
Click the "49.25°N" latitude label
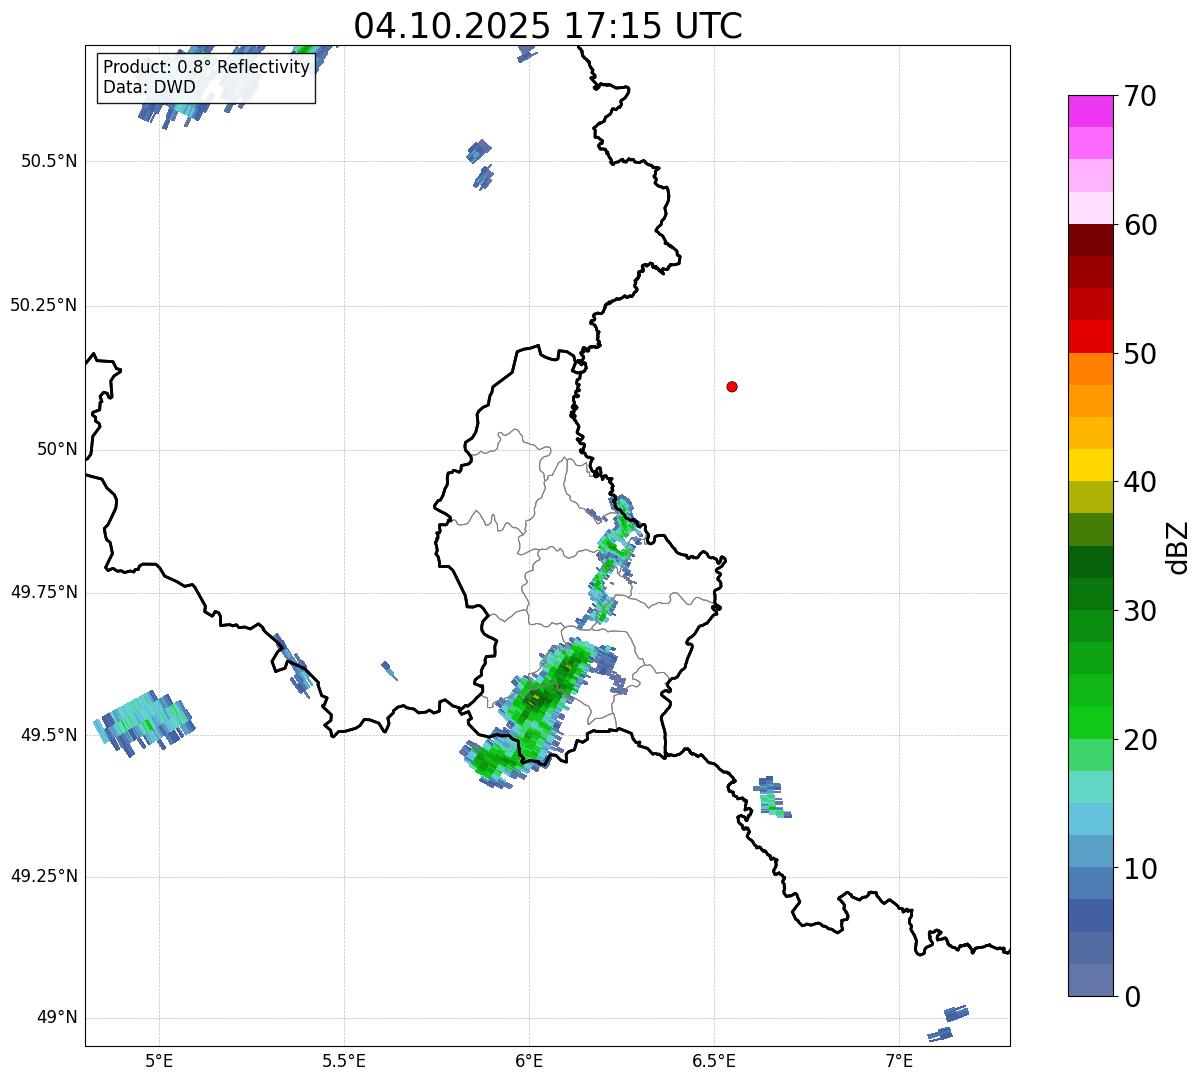[44, 876]
